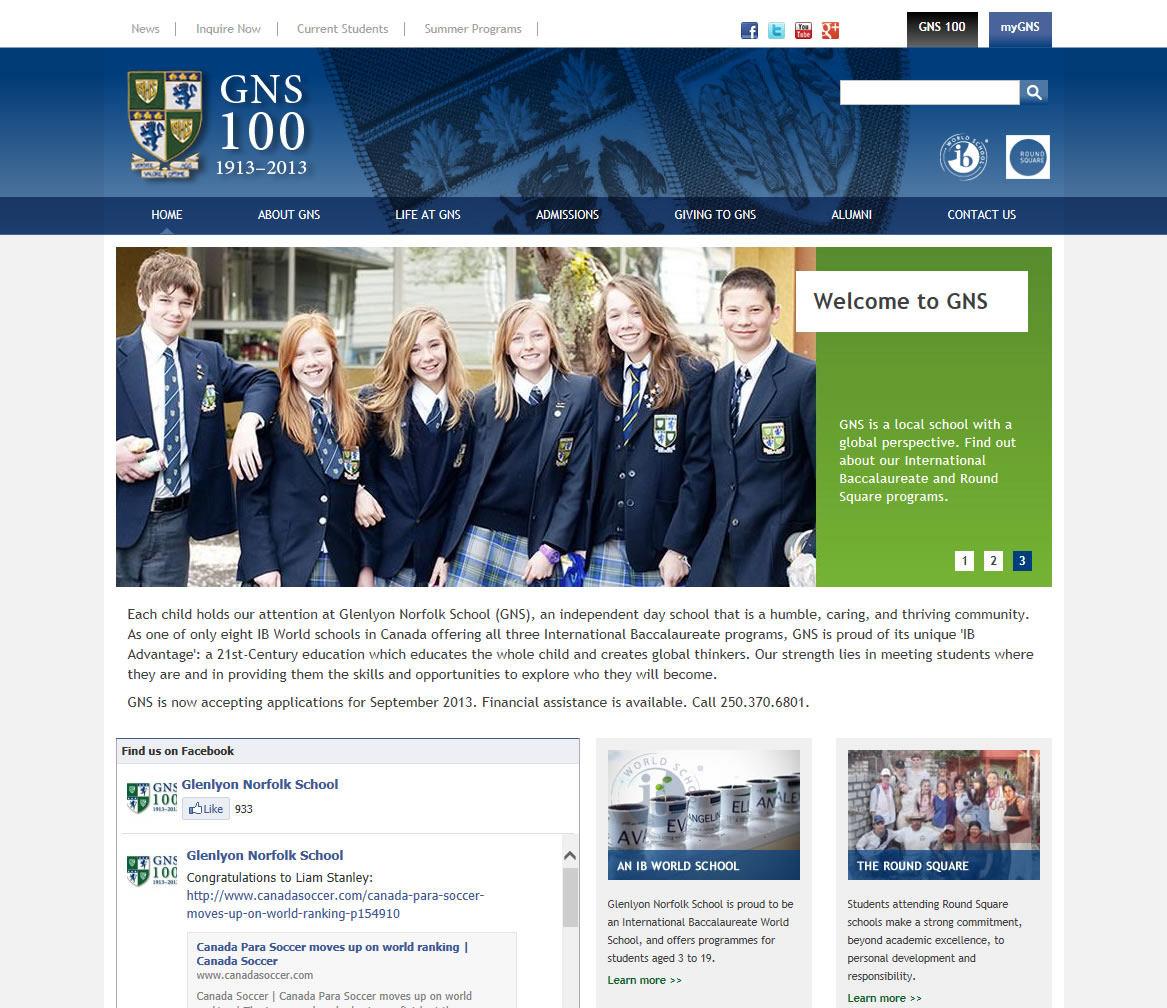Click the 'accepting applications for September 2013' line
Viewport: 1167px width, 1008px height.
[x=468, y=702]
